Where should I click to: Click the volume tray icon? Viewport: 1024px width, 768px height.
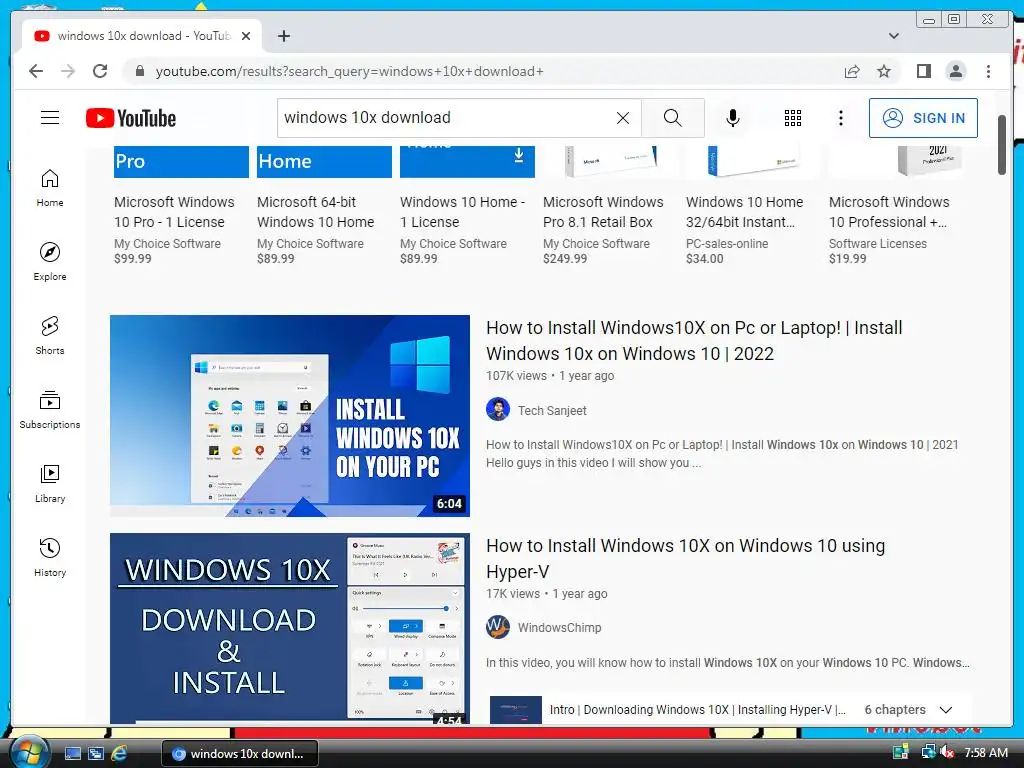pyautogui.click(x=947, y=753)
